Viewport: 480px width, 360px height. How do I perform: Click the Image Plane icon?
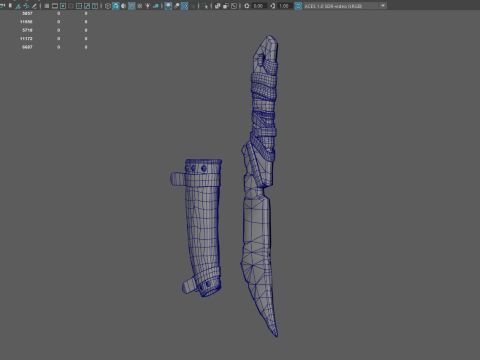point(18,6)
